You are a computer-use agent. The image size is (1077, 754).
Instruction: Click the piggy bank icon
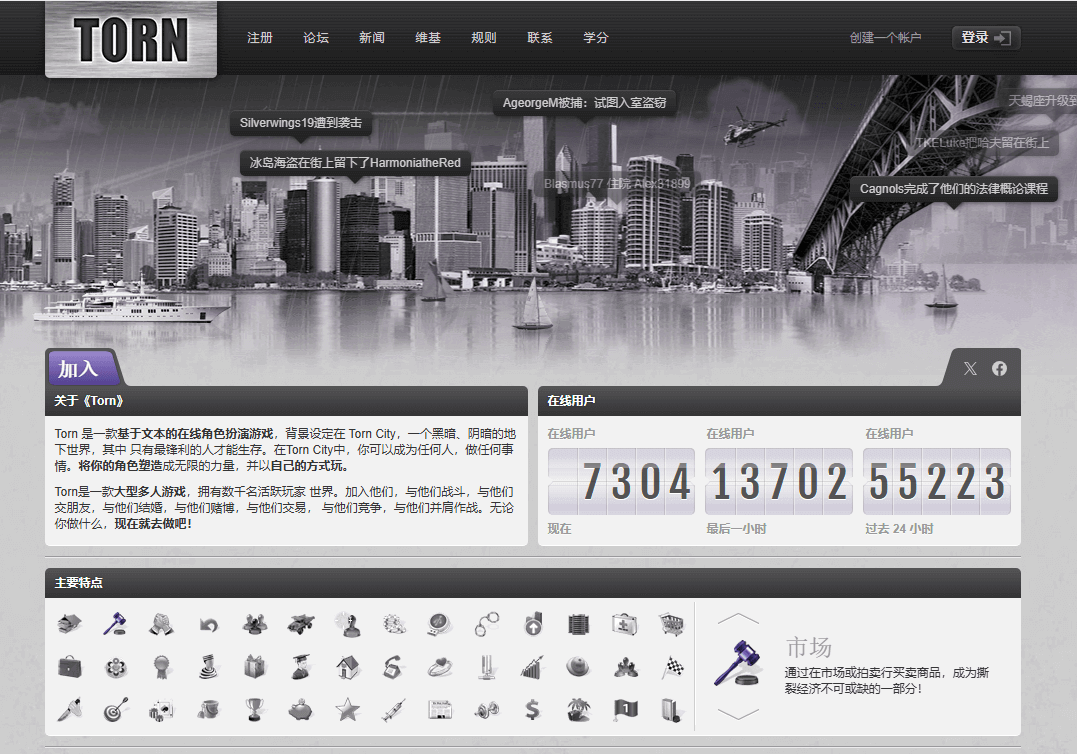click(x=301, y=709)
